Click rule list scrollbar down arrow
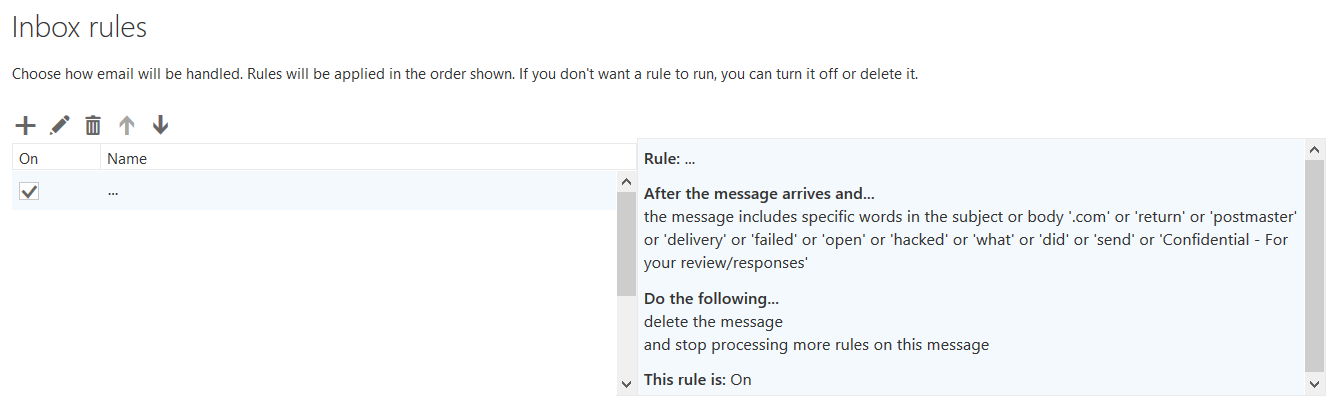This screenshot has width=1332, height=403. tap(626, 384)
